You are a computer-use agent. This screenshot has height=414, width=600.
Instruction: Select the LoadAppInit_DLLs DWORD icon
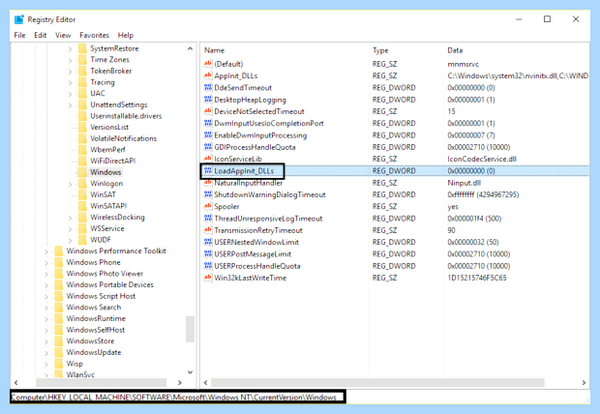point(208,170)
